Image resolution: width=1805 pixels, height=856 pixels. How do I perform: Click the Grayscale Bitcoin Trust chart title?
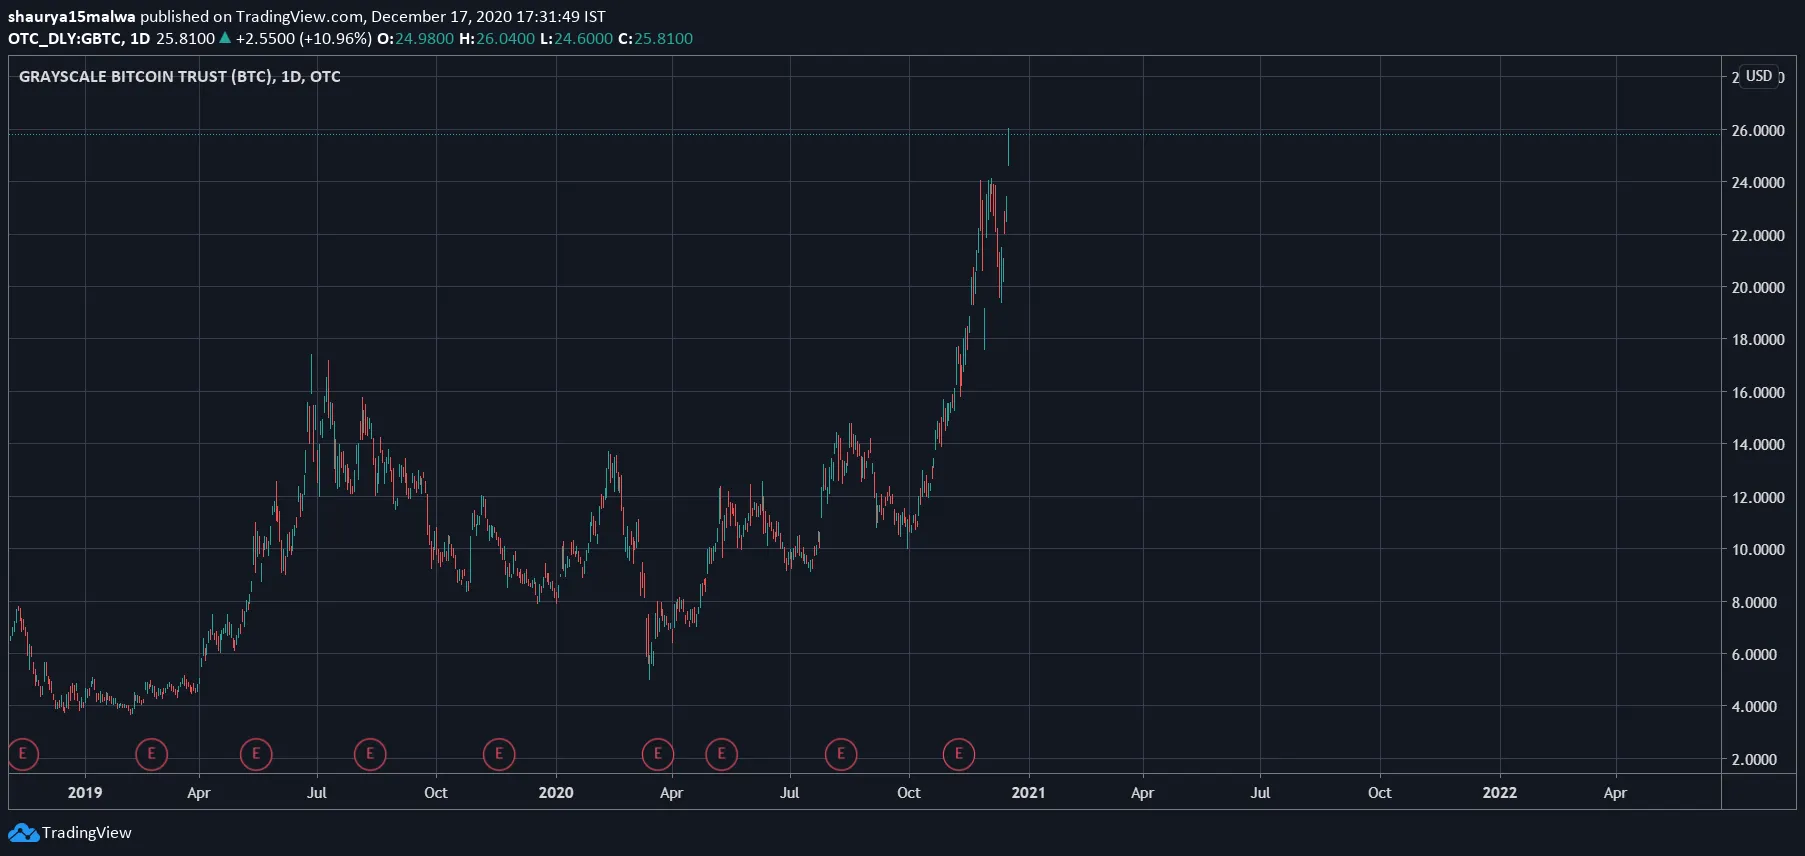click(180, 77)
